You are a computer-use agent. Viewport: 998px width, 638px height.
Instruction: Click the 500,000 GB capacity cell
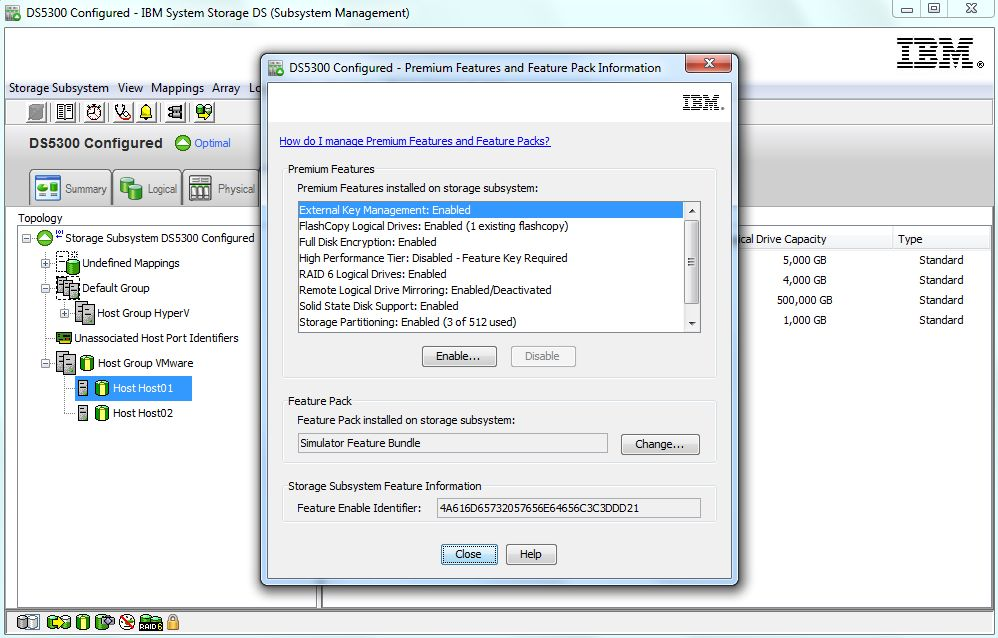(x=805, y=300)
